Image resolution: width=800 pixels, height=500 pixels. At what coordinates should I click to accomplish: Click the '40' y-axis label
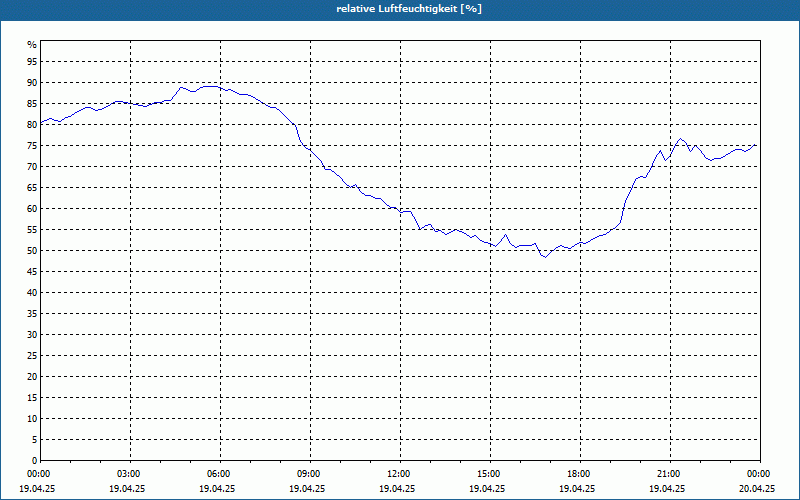[32, 293]
